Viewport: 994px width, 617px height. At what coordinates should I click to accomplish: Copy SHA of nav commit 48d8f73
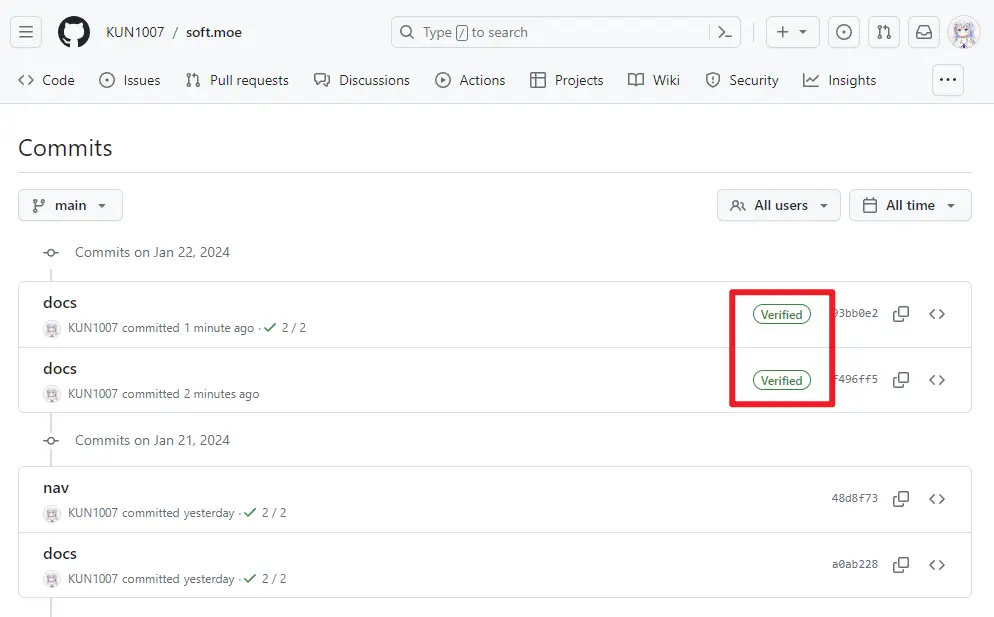pyautogui.click(x=901, y=498)
